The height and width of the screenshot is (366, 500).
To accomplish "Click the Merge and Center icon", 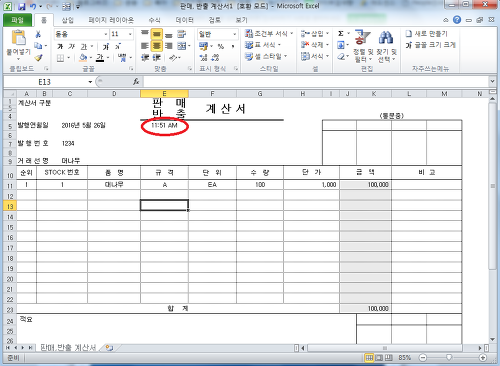I will click(182, 46).
